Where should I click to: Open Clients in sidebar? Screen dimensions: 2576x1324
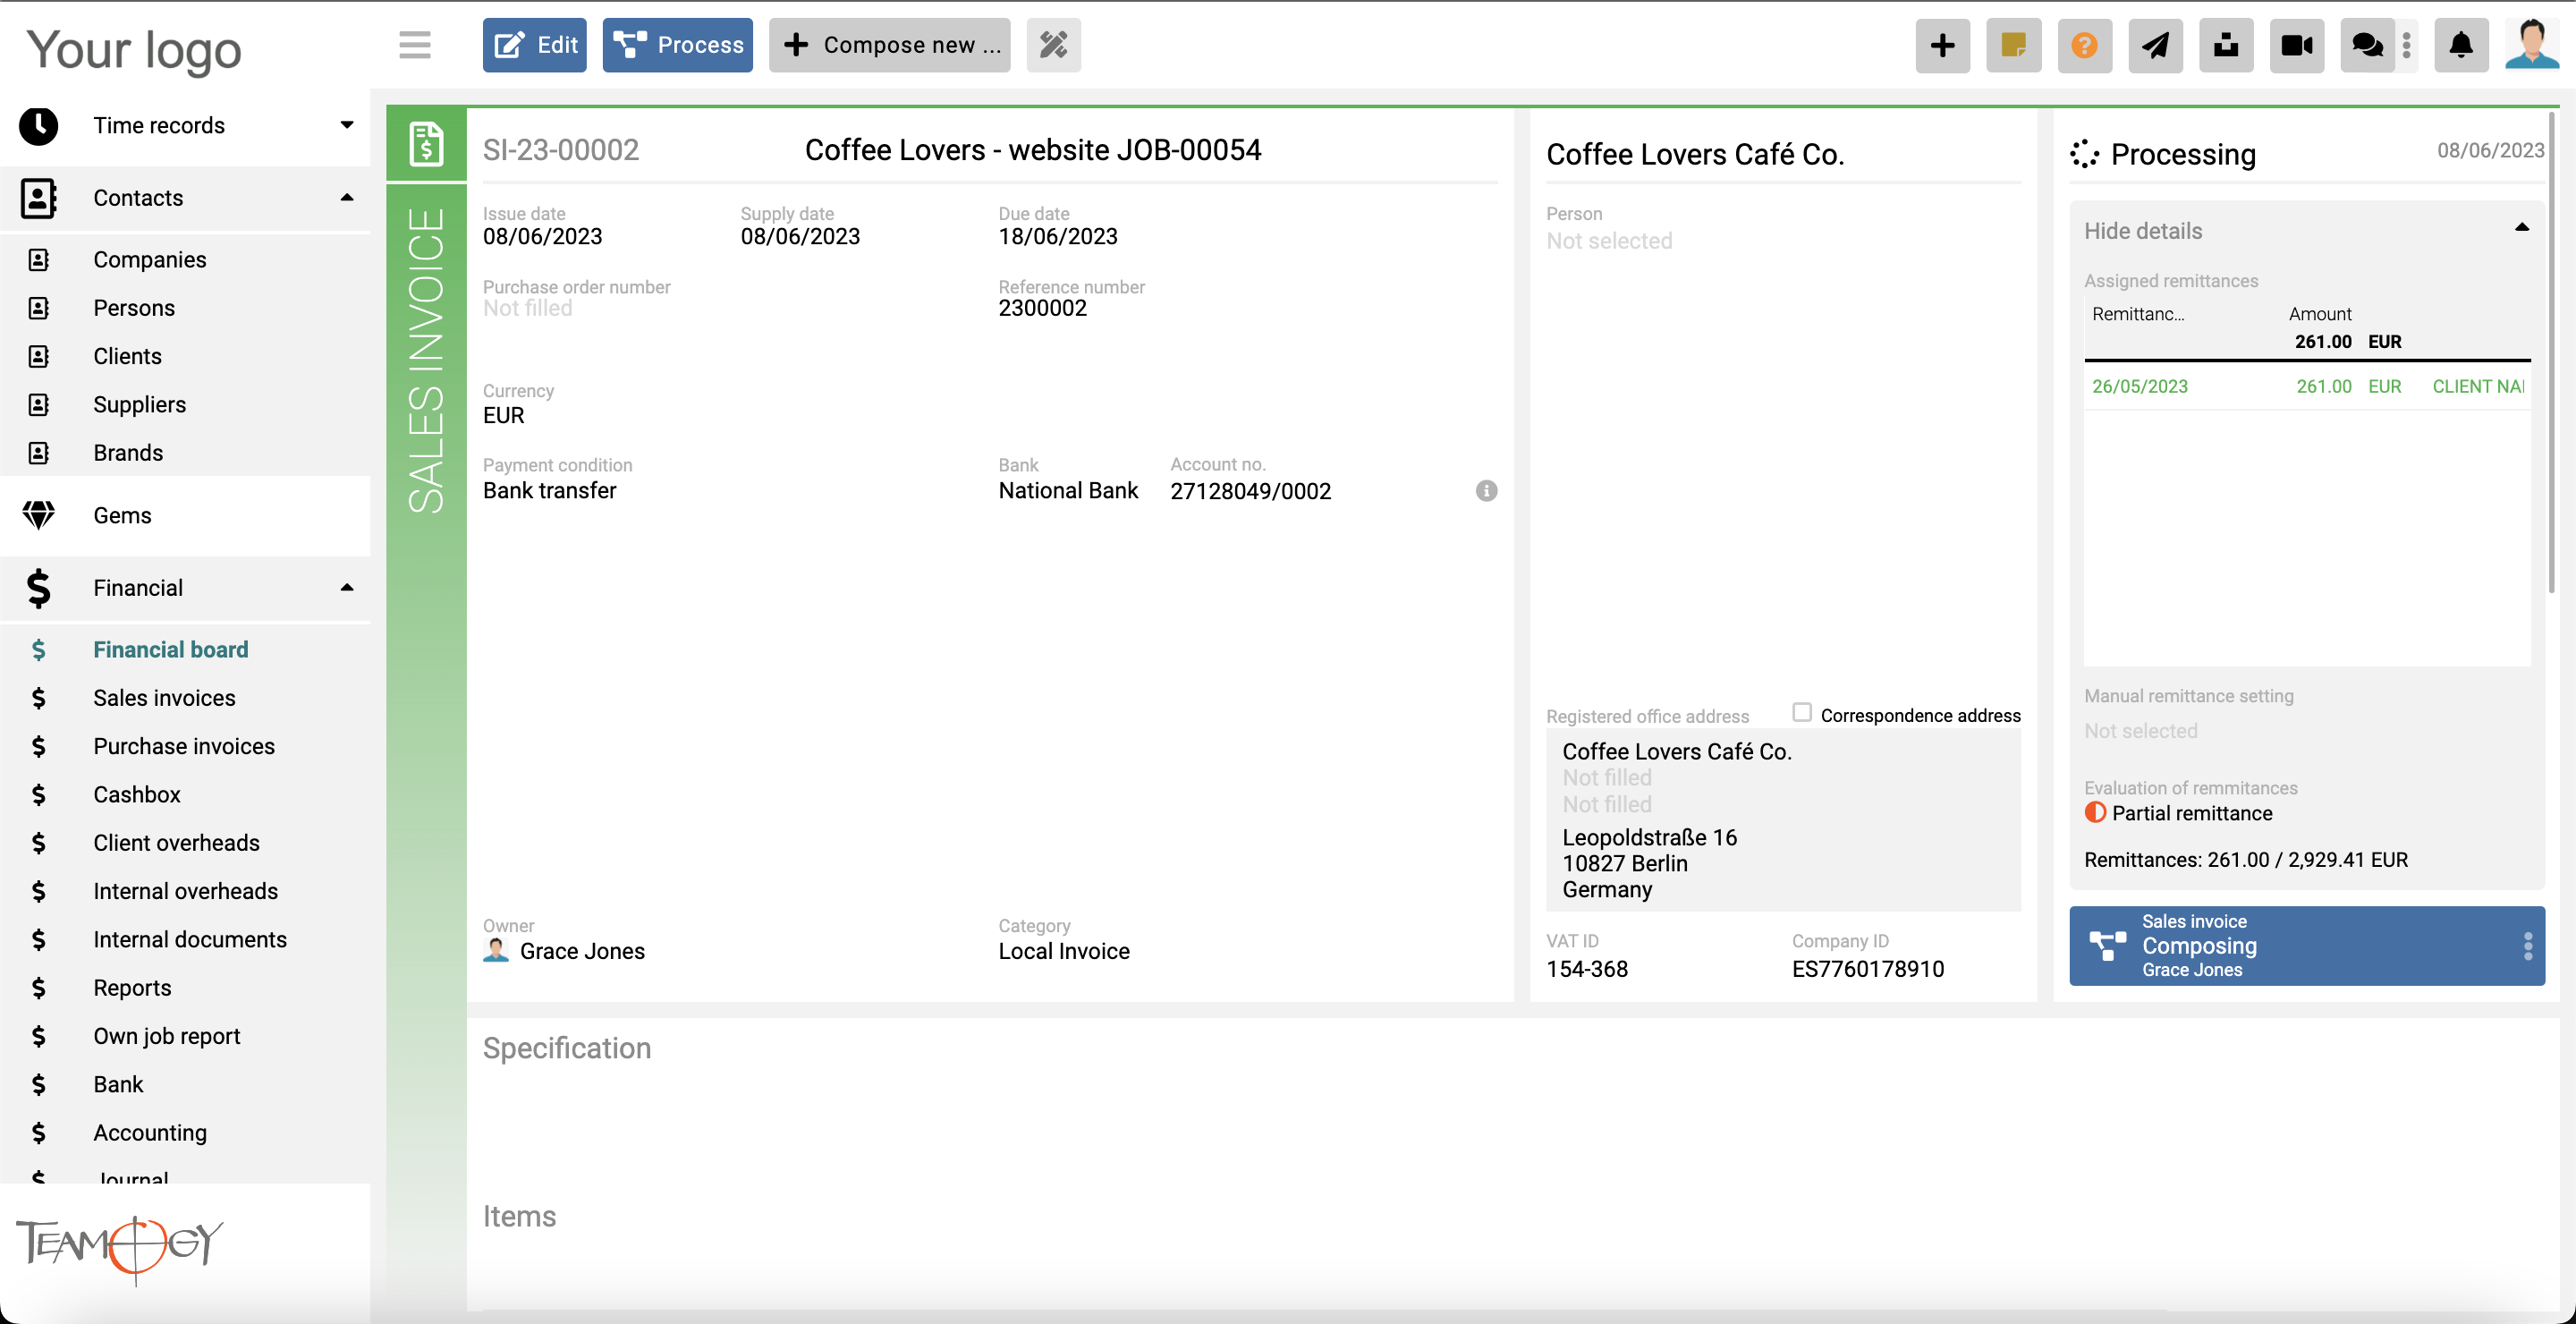(x=127, y=356)
